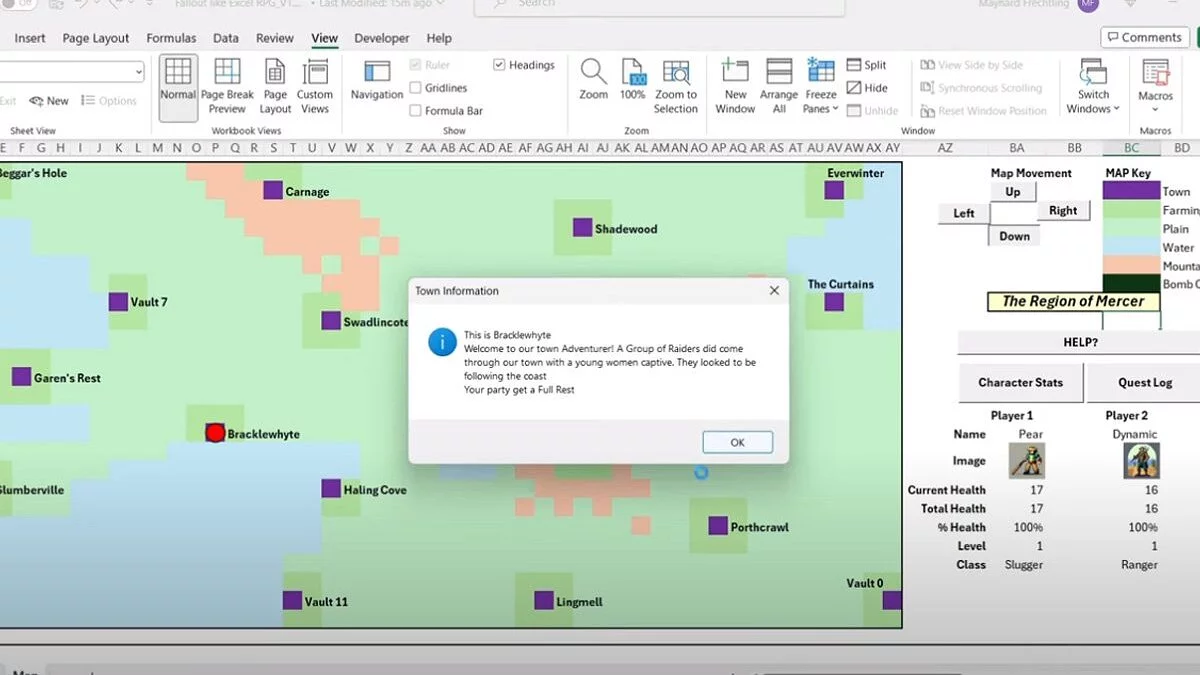Enable the Formula Bar checkbox
Viewport: 1200px width, 675px height.
[x=415, y=111]
